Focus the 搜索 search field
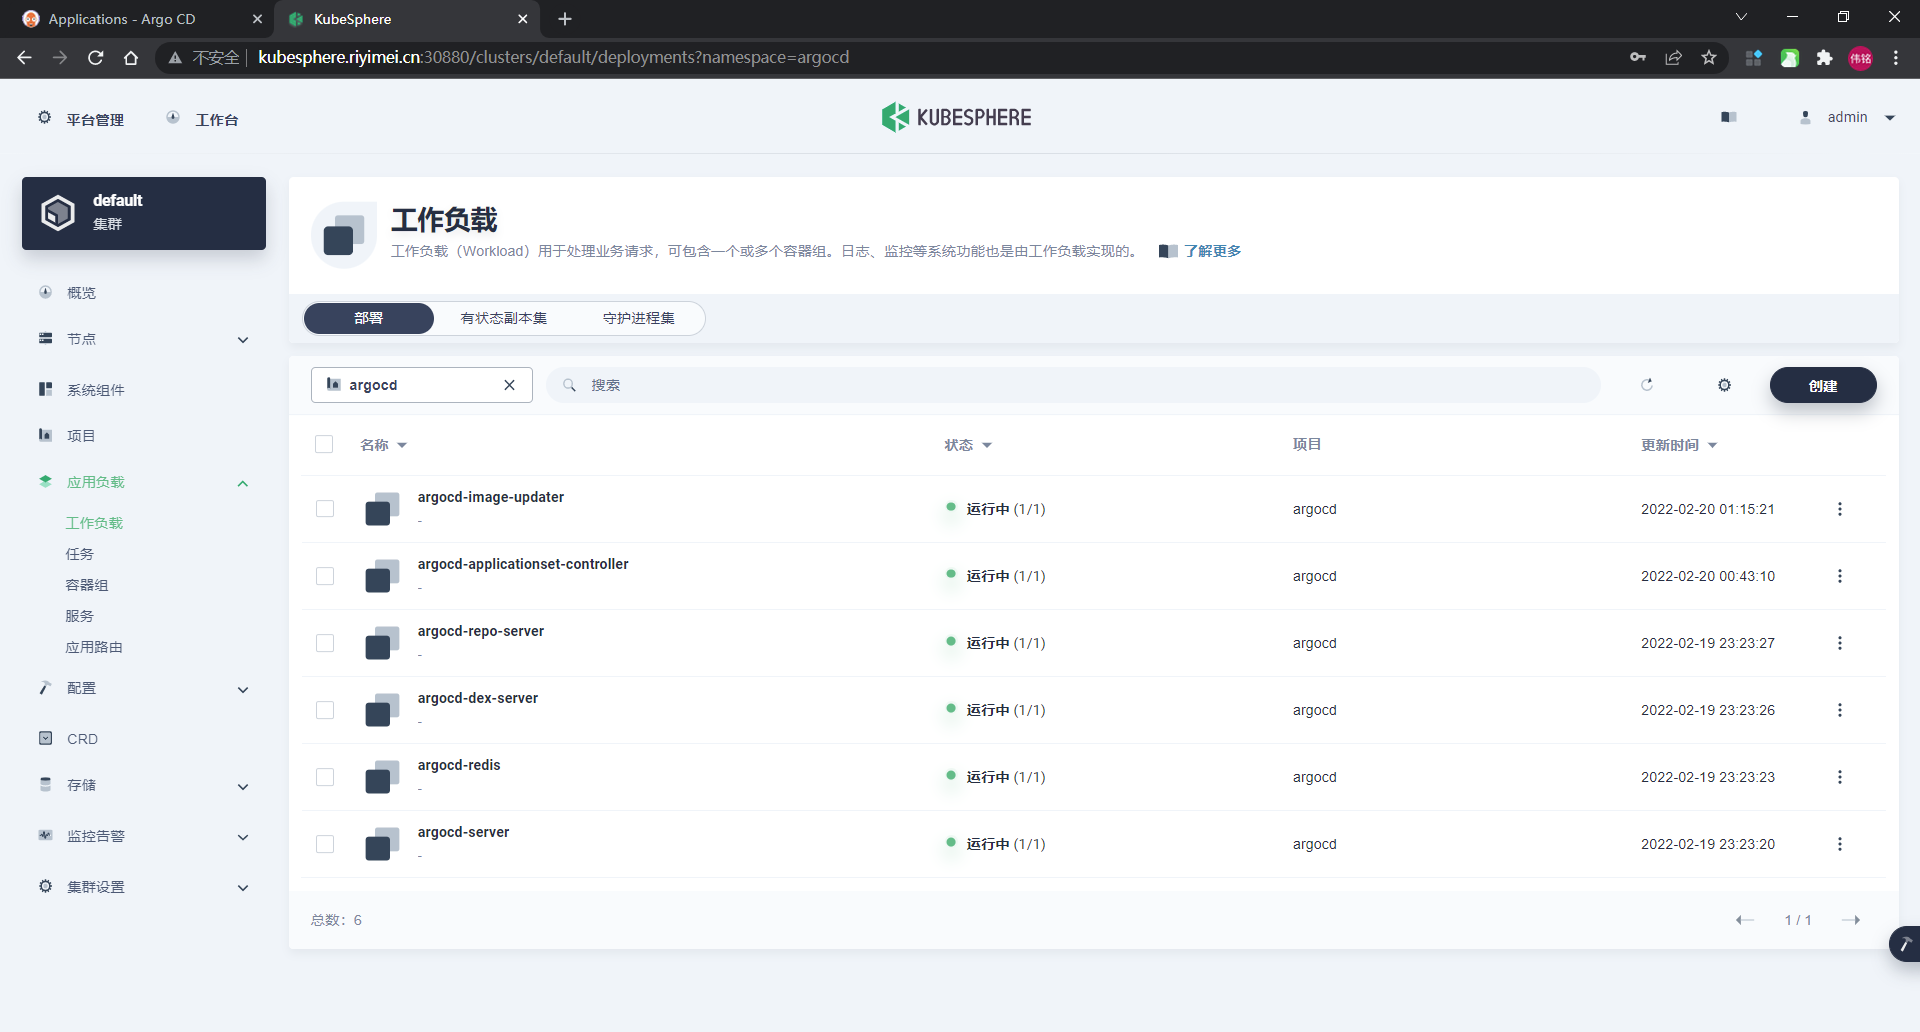The width and height of the screenshot is (1920, 1032). tap(1073, 385)
